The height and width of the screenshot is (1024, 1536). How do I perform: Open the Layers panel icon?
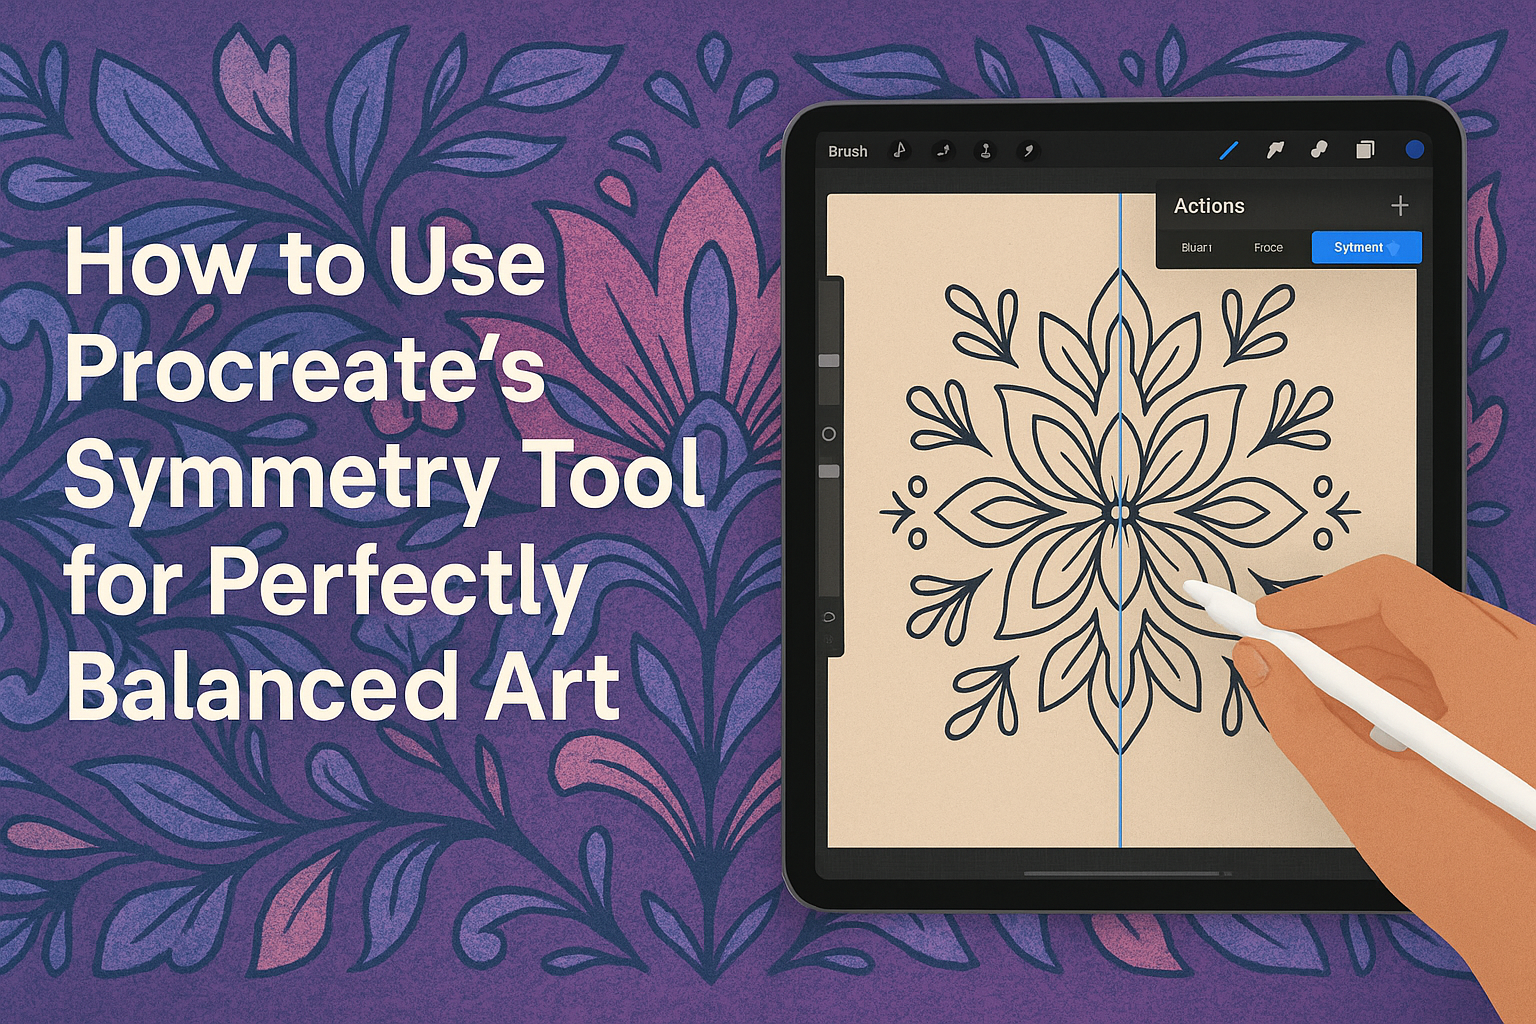click(1365, 150)
